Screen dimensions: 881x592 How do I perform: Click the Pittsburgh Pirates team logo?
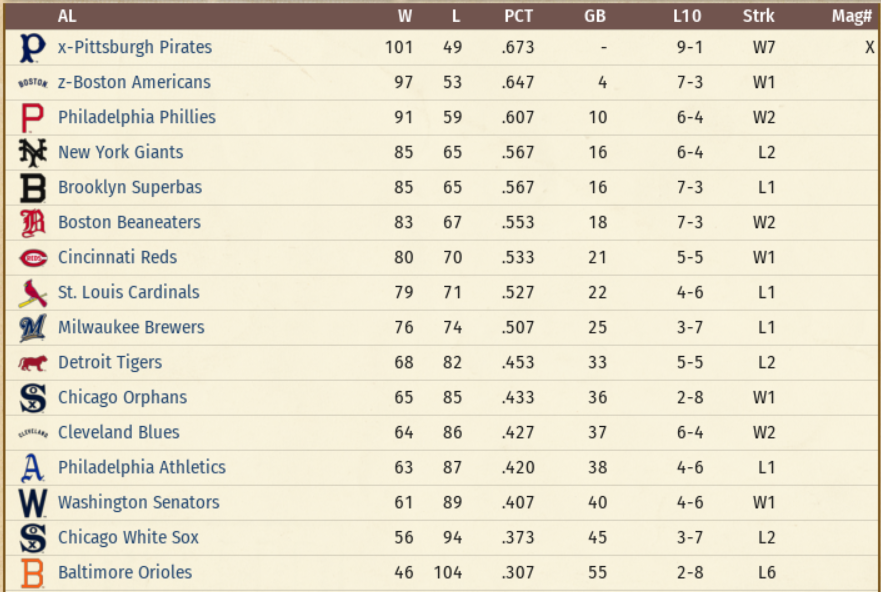(x=32, y=47)
